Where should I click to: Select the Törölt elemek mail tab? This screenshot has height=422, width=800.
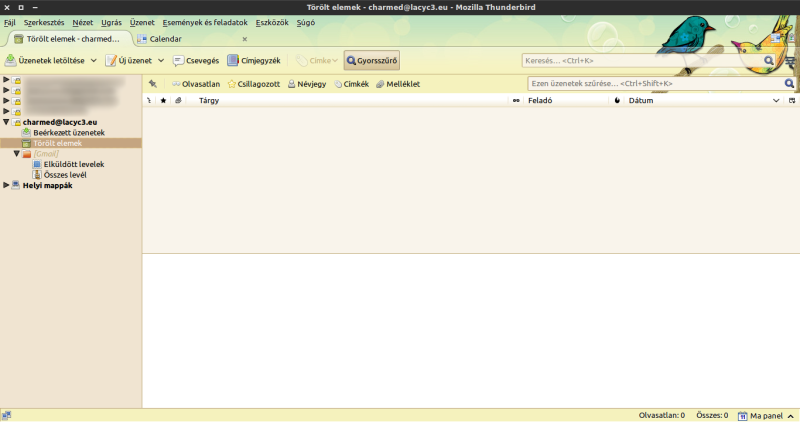point(68,39)
